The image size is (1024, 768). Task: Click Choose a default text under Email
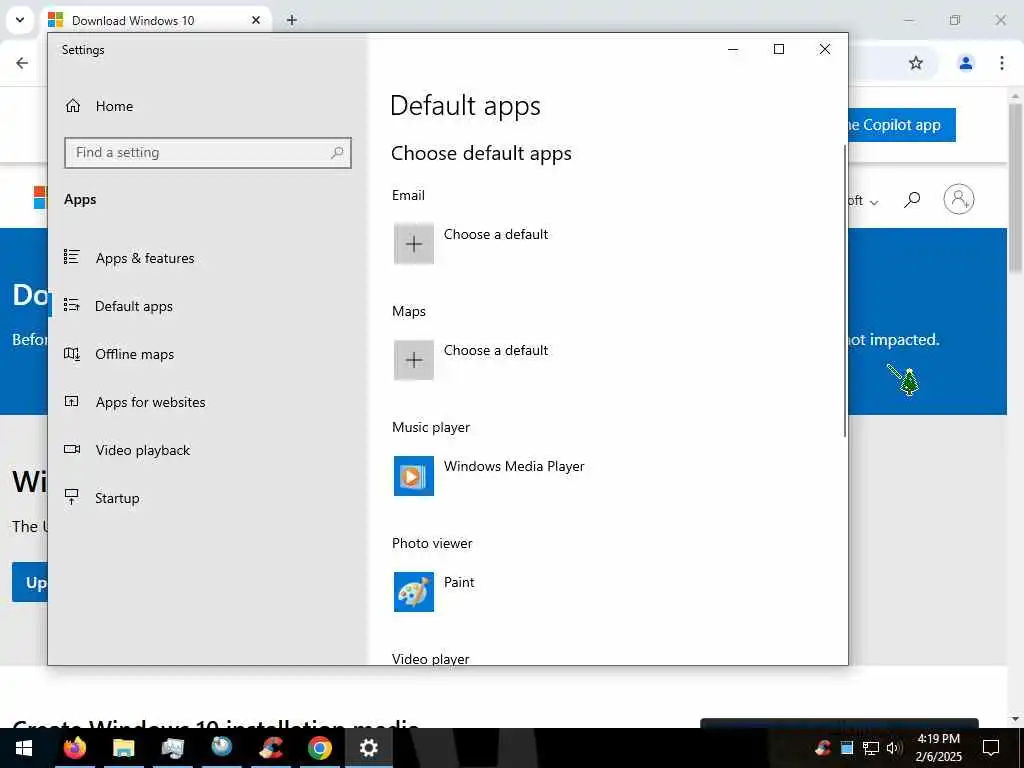pyautogui.click(x=496, y=234)
